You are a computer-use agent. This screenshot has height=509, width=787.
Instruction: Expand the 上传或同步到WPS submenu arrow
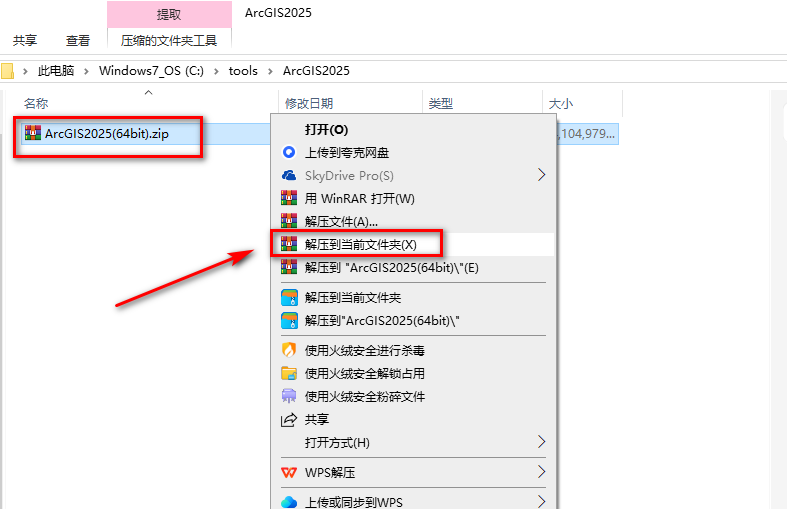[x=542, y=502]
